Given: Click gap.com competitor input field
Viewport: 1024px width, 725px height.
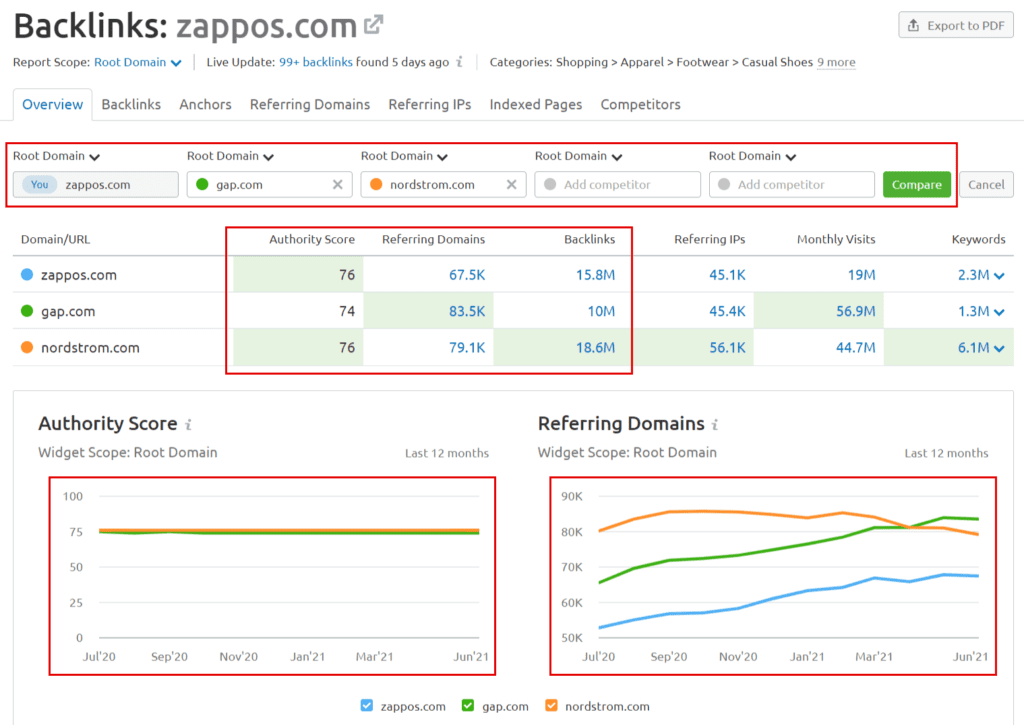Looking at the screenshot, I should point(269,185).
